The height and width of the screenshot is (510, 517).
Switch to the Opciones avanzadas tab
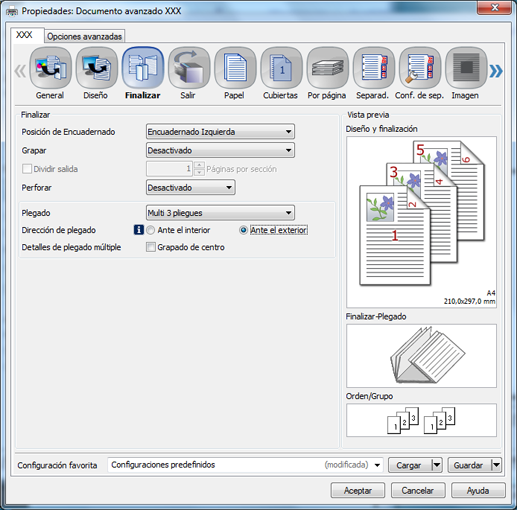tap(85, 36)
